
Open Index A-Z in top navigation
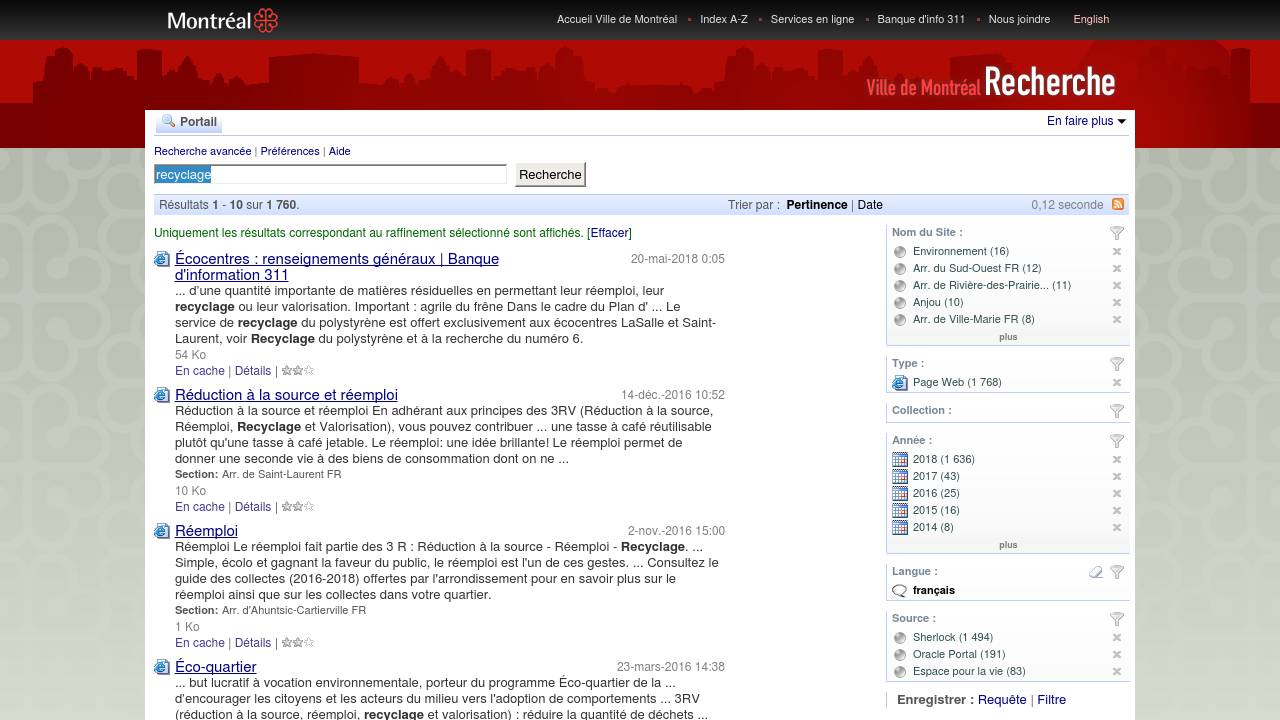pos(724,19)
